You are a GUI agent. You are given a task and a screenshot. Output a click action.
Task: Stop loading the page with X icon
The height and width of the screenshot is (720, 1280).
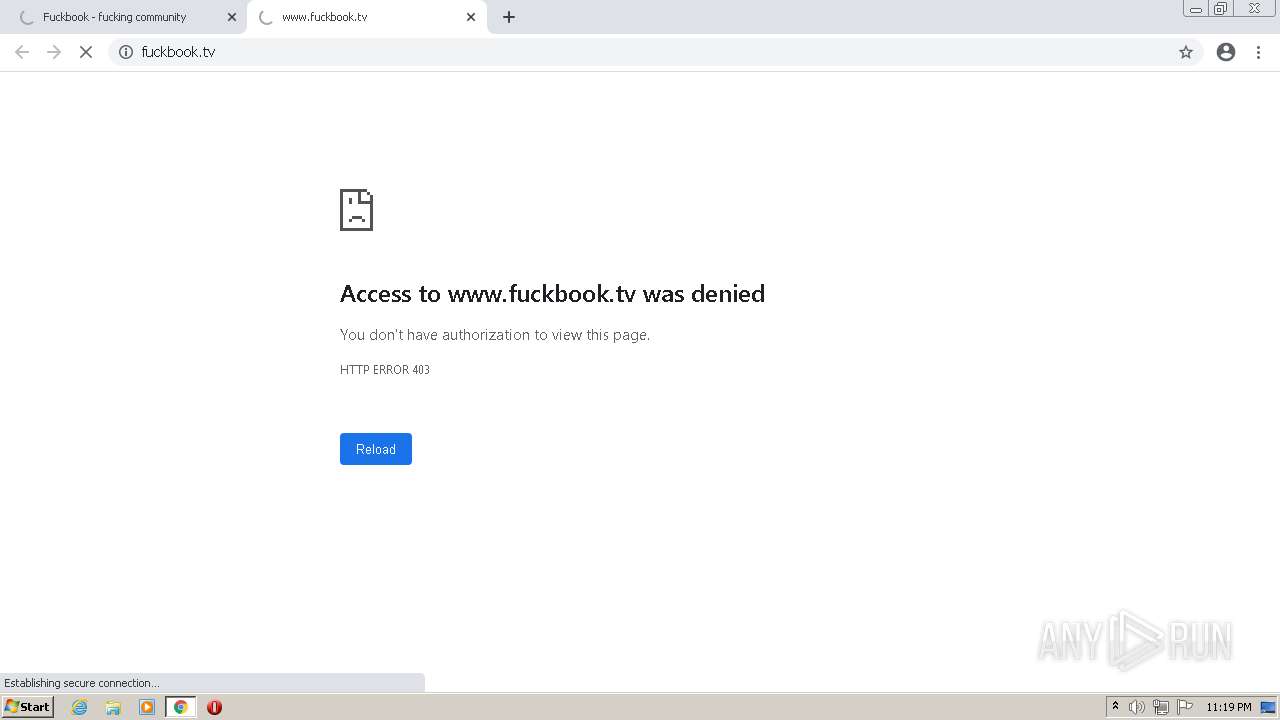(86, 52)
